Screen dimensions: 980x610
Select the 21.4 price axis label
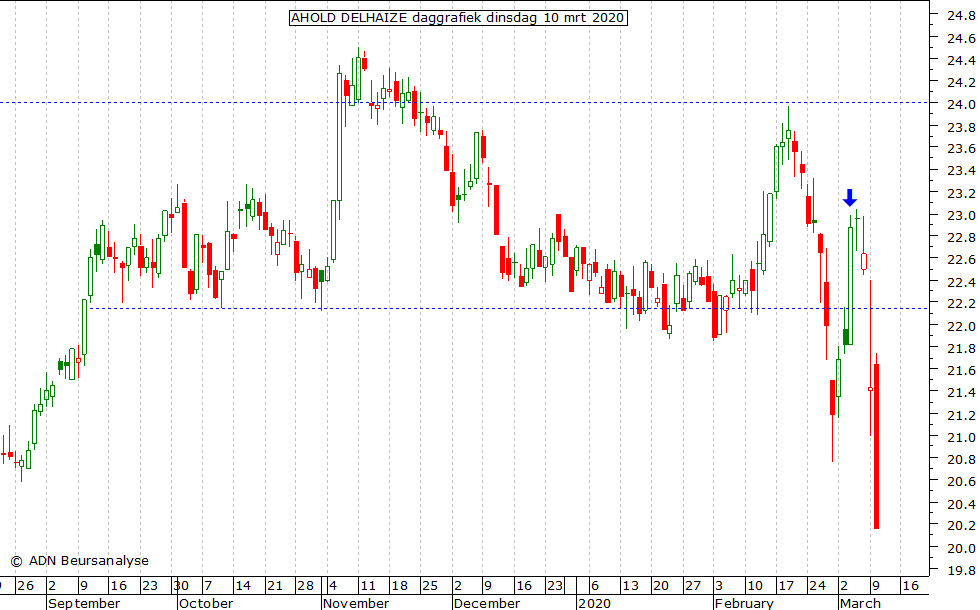pyautogui.click(x=961, y=392)
